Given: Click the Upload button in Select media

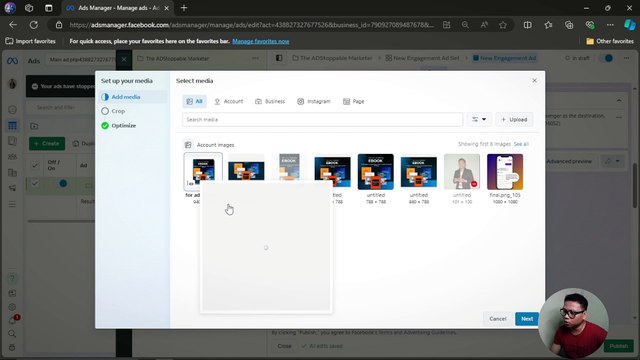Looking at the screenshot, I should click(x=514, y=120).
